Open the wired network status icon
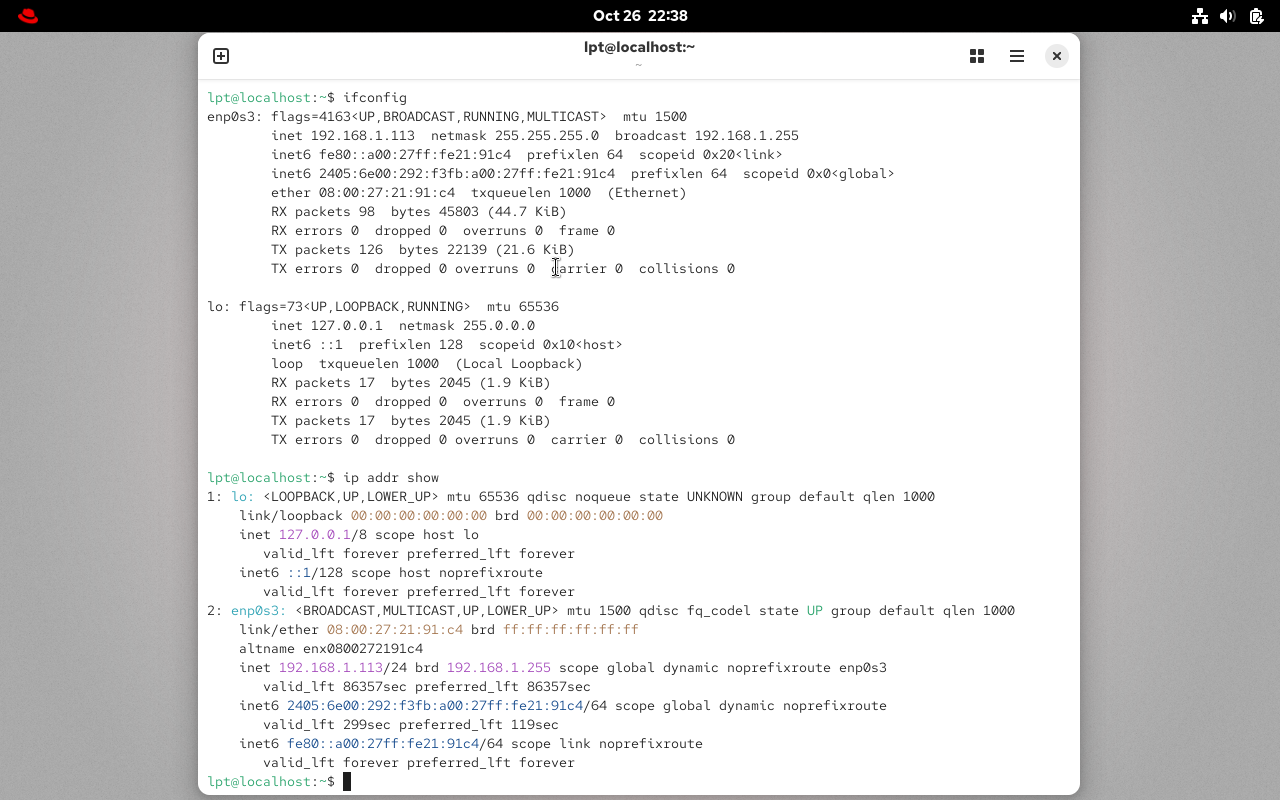The width and height of the screenshot is (1280, 800). [x=1200, y=16]
